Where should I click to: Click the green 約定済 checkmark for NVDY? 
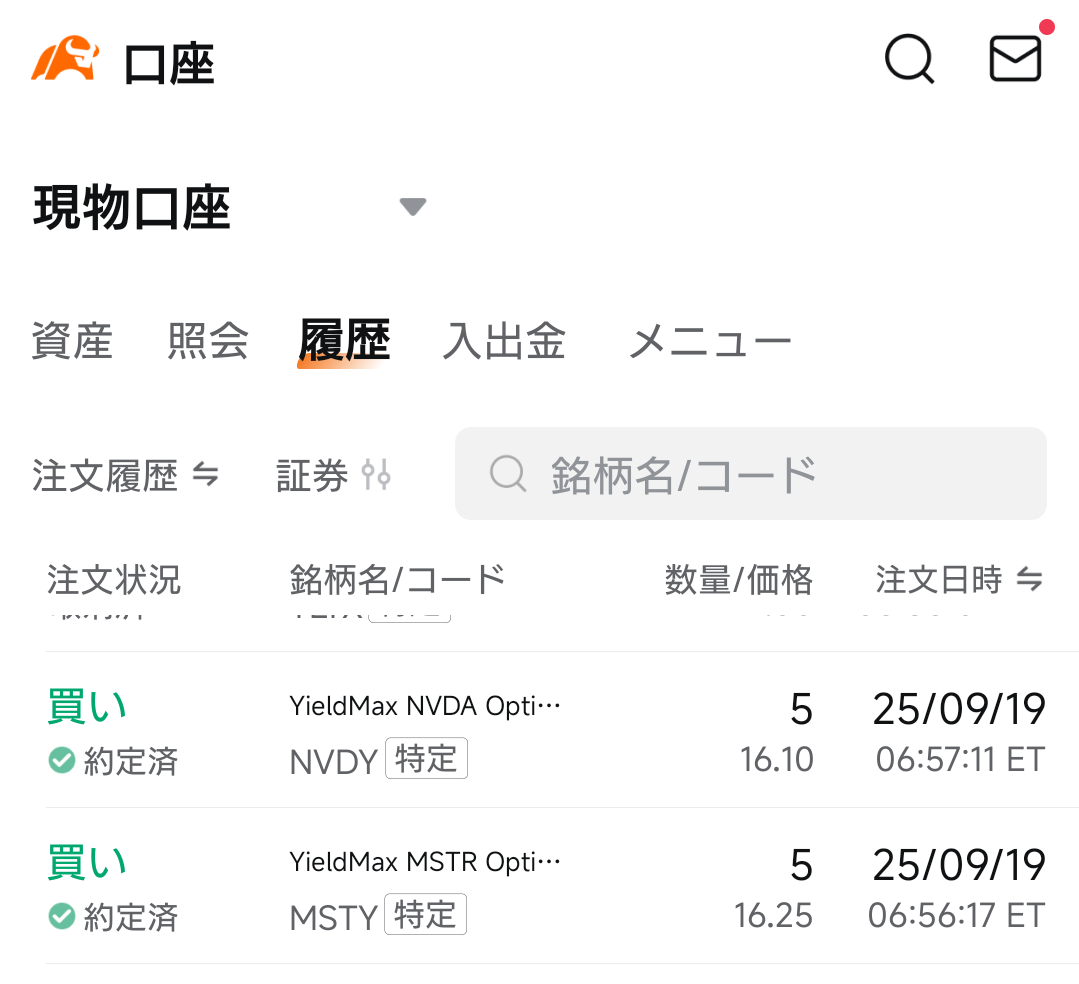tap(62, 761)
